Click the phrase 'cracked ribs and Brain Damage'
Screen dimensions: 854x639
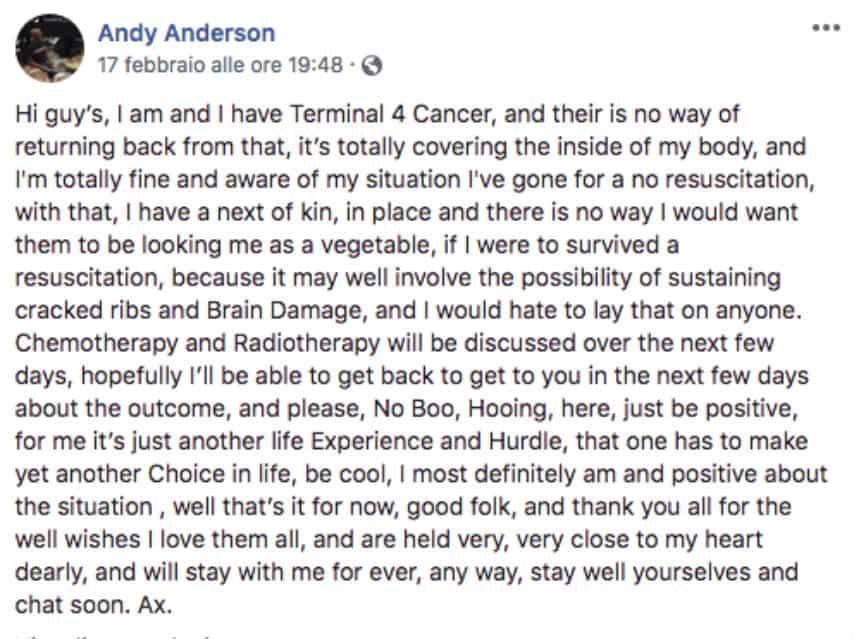pyautogui.click(x=188, y=311)
